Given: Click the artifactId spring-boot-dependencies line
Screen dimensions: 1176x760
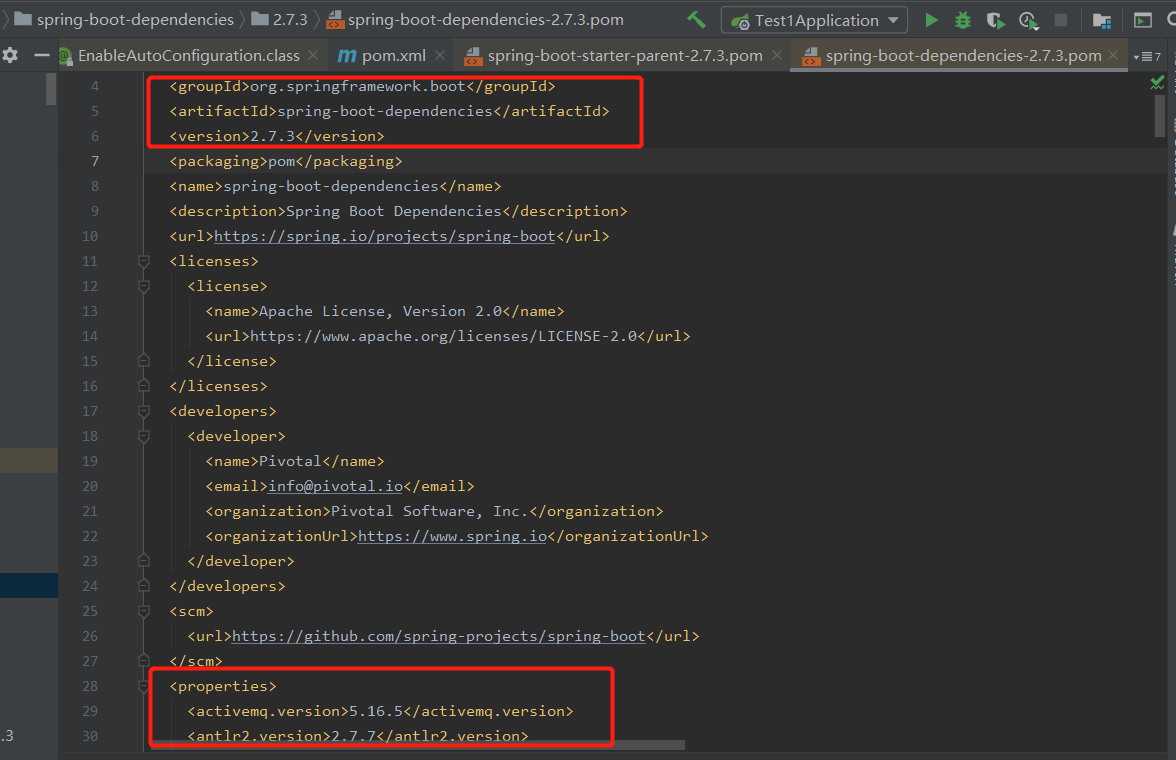Looking at the screenshot, I should 389,111.
